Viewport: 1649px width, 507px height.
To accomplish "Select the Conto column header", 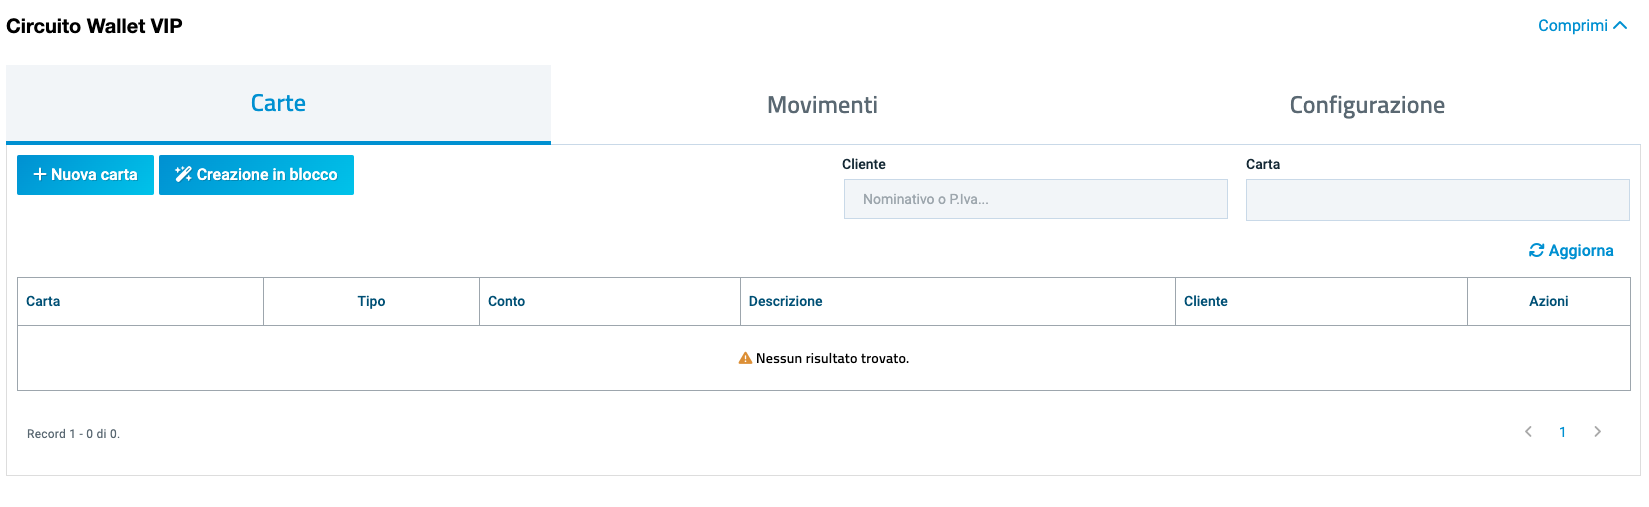I will click(506, 301).
